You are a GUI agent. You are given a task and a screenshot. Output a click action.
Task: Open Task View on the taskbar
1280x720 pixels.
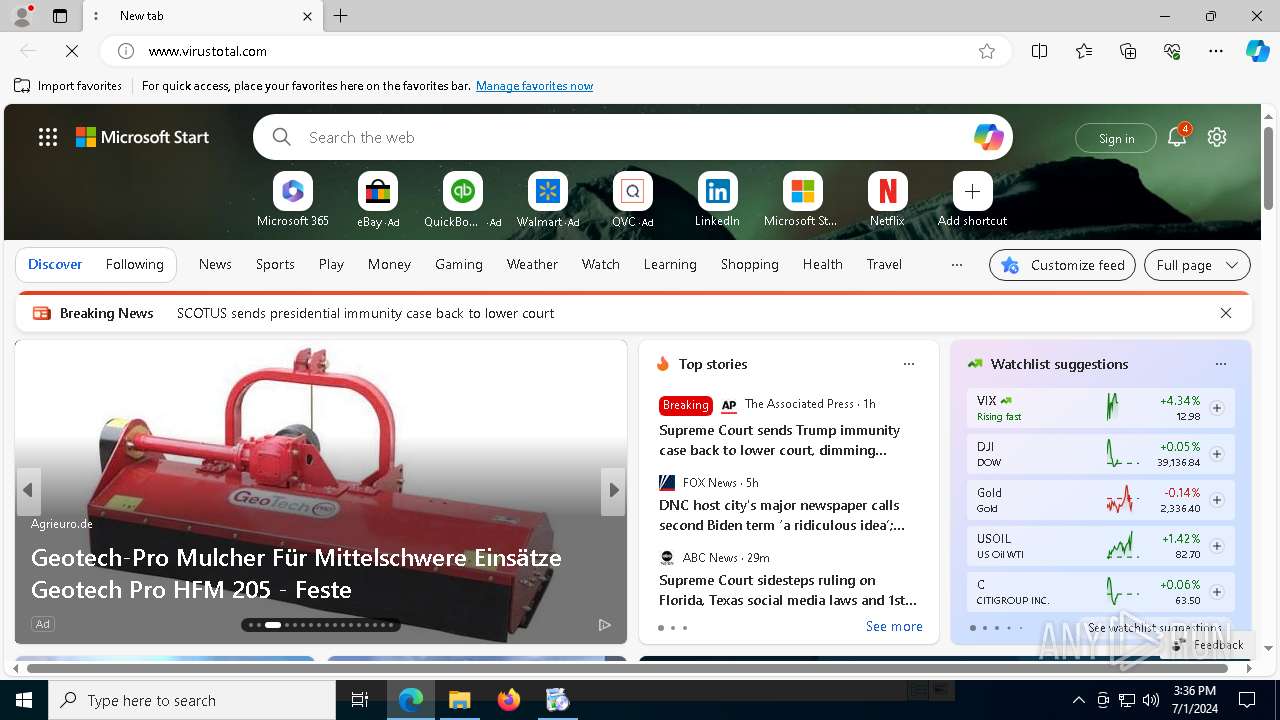pyautogui.click(x=360, y=700)
